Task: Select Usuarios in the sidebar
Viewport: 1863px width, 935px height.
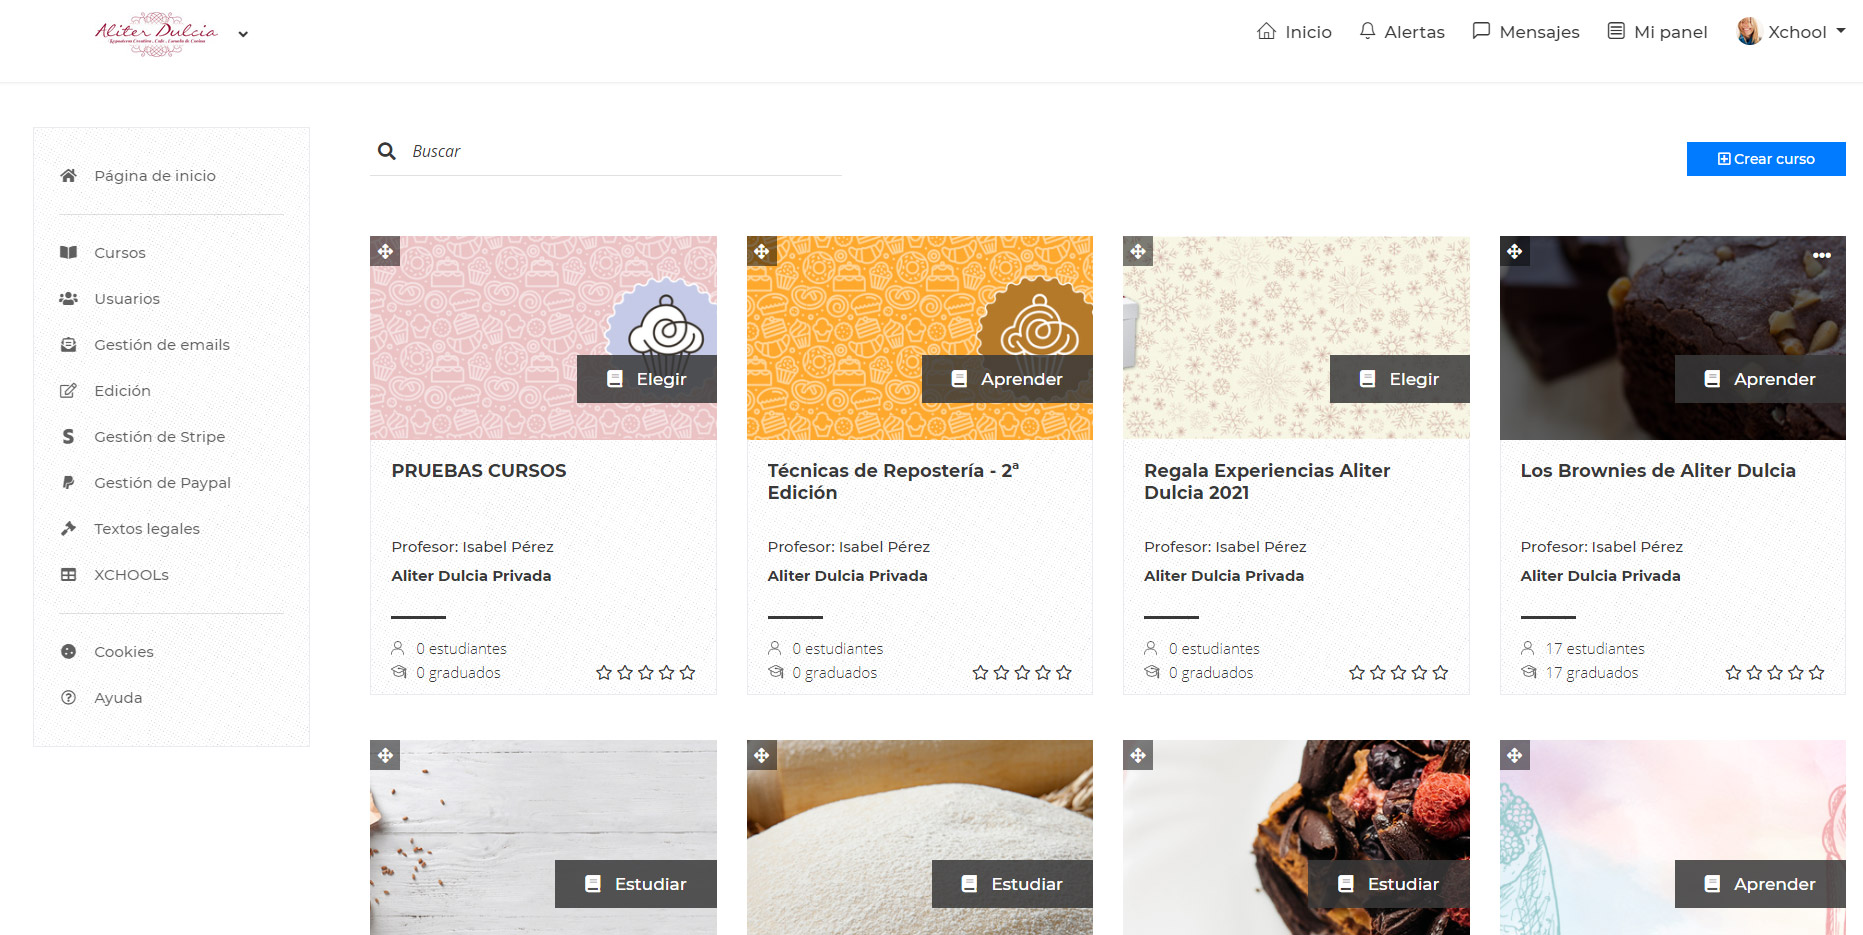Action: (x=127, y=299)
